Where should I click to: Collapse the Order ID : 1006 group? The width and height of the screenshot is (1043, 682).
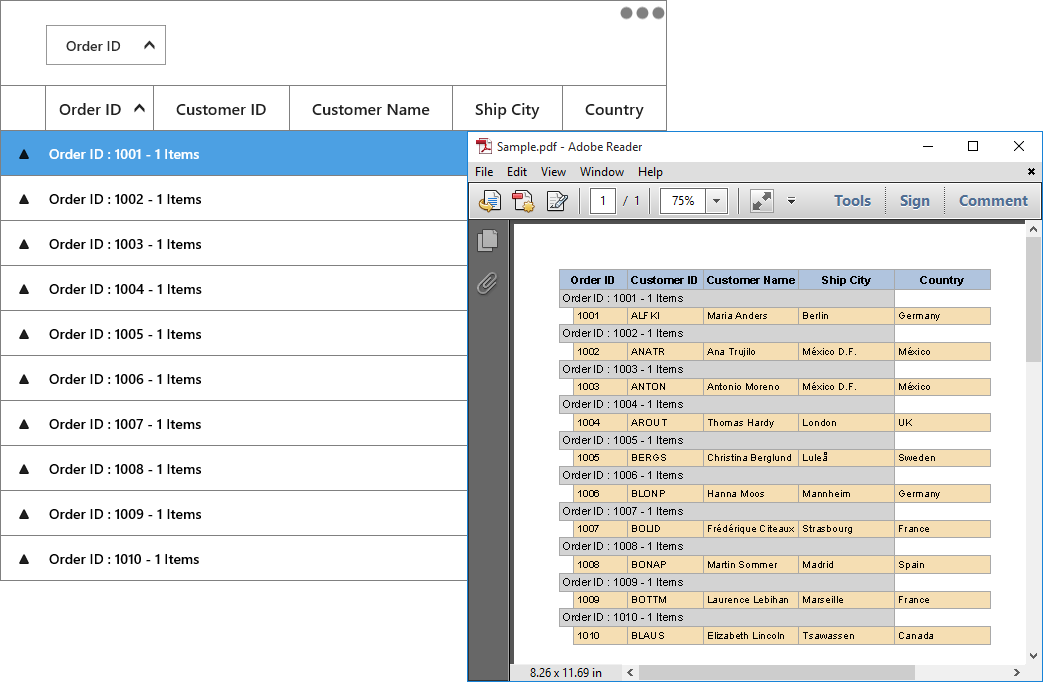coord(24,379)
